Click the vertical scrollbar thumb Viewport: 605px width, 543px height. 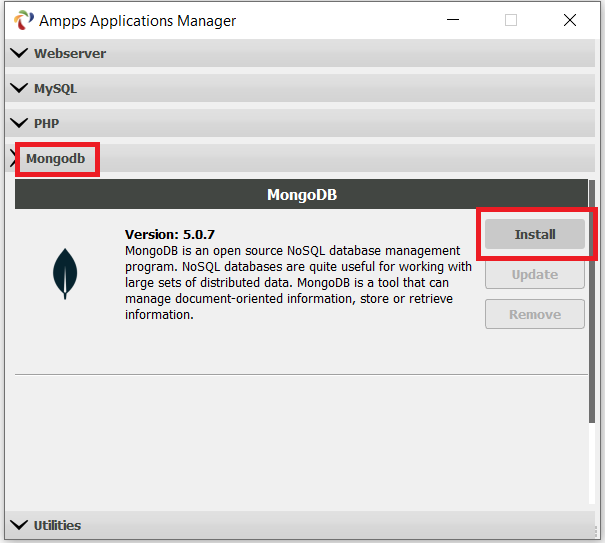click(592, 301)
